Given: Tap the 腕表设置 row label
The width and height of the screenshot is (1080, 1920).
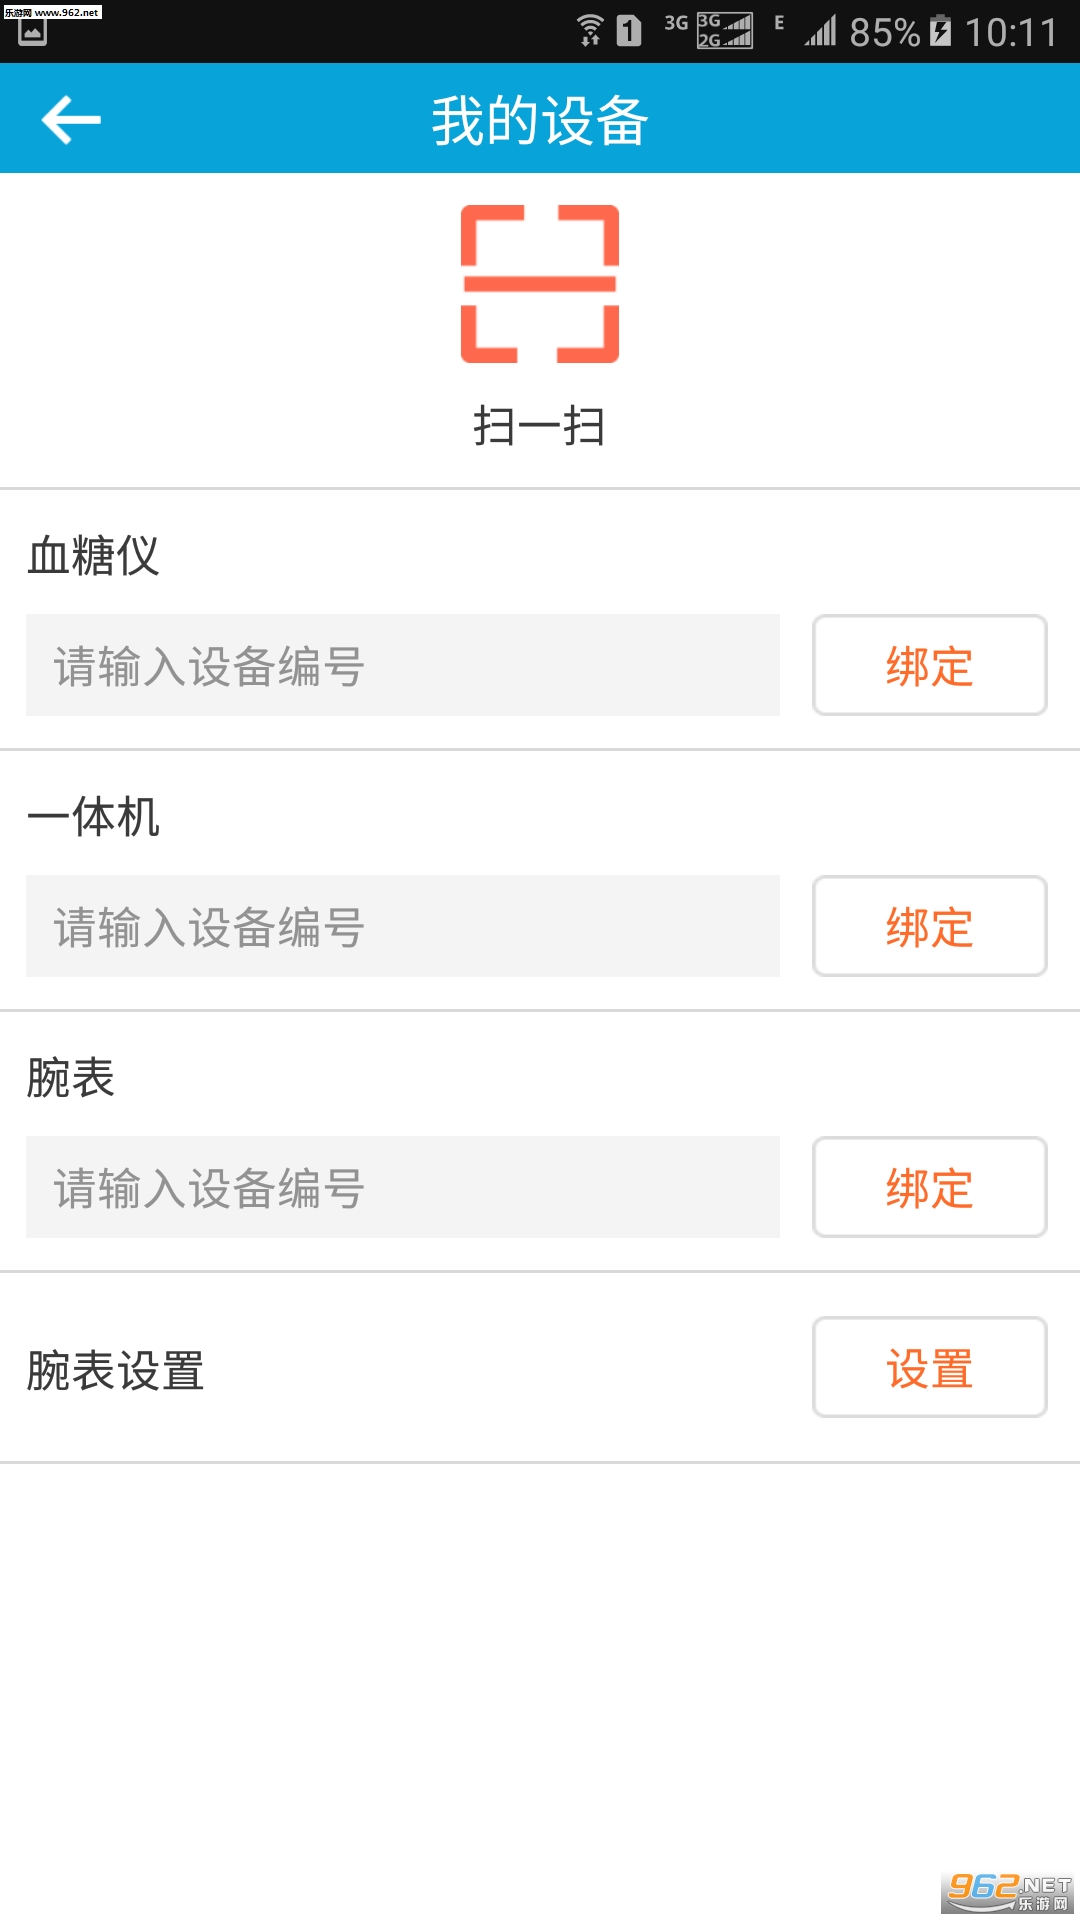Looking at the screenshot, I should click(116, 1370).
